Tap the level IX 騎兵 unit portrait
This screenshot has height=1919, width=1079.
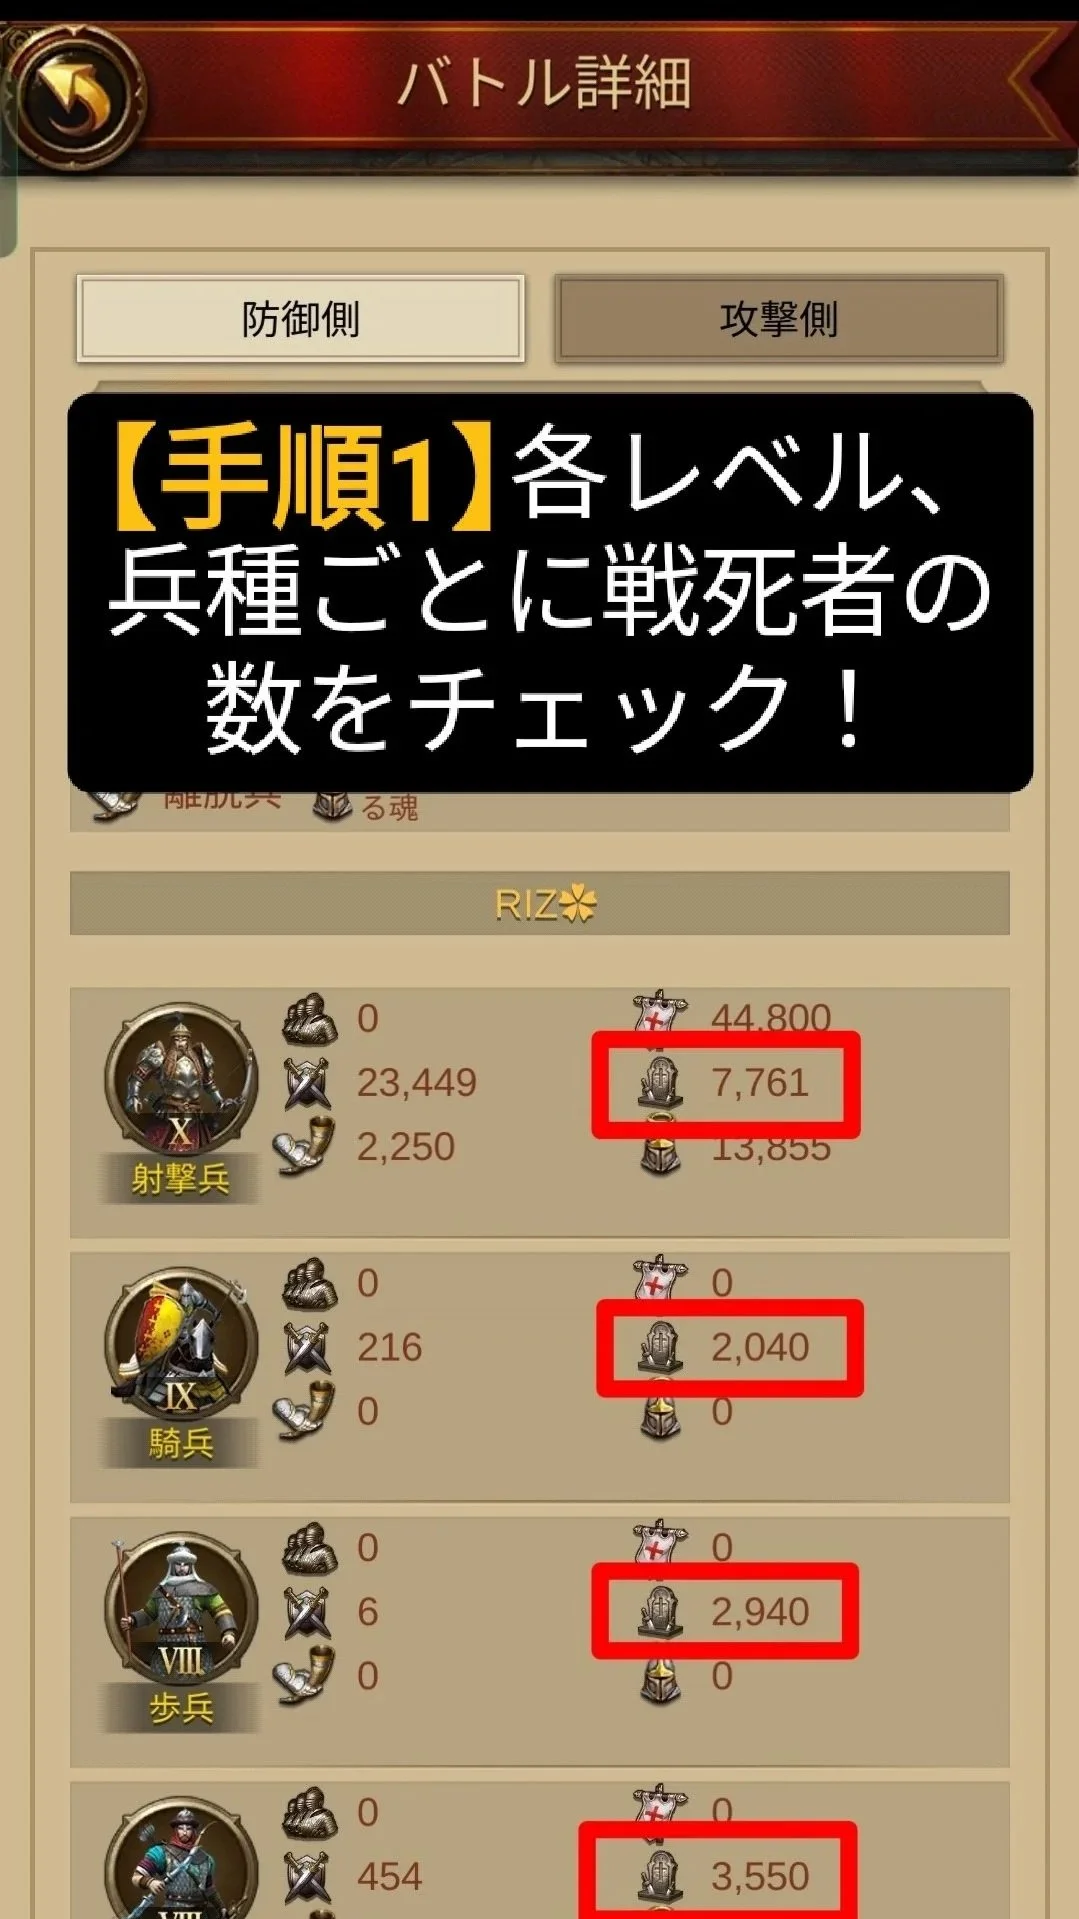tap(181, 1344)
